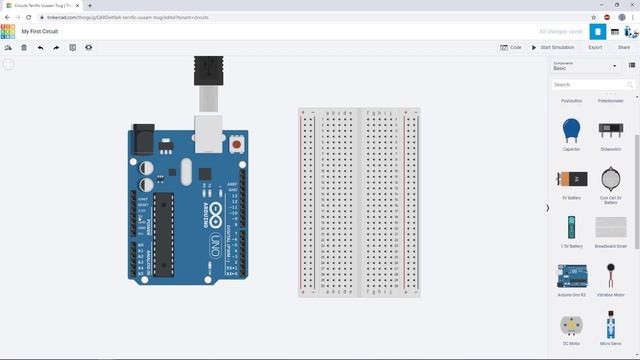Select the Breadboard Small component

(x=611, y=232)
